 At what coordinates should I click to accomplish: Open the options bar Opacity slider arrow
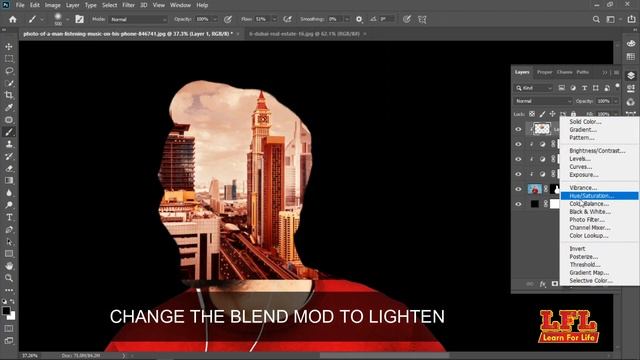(215, 19)
